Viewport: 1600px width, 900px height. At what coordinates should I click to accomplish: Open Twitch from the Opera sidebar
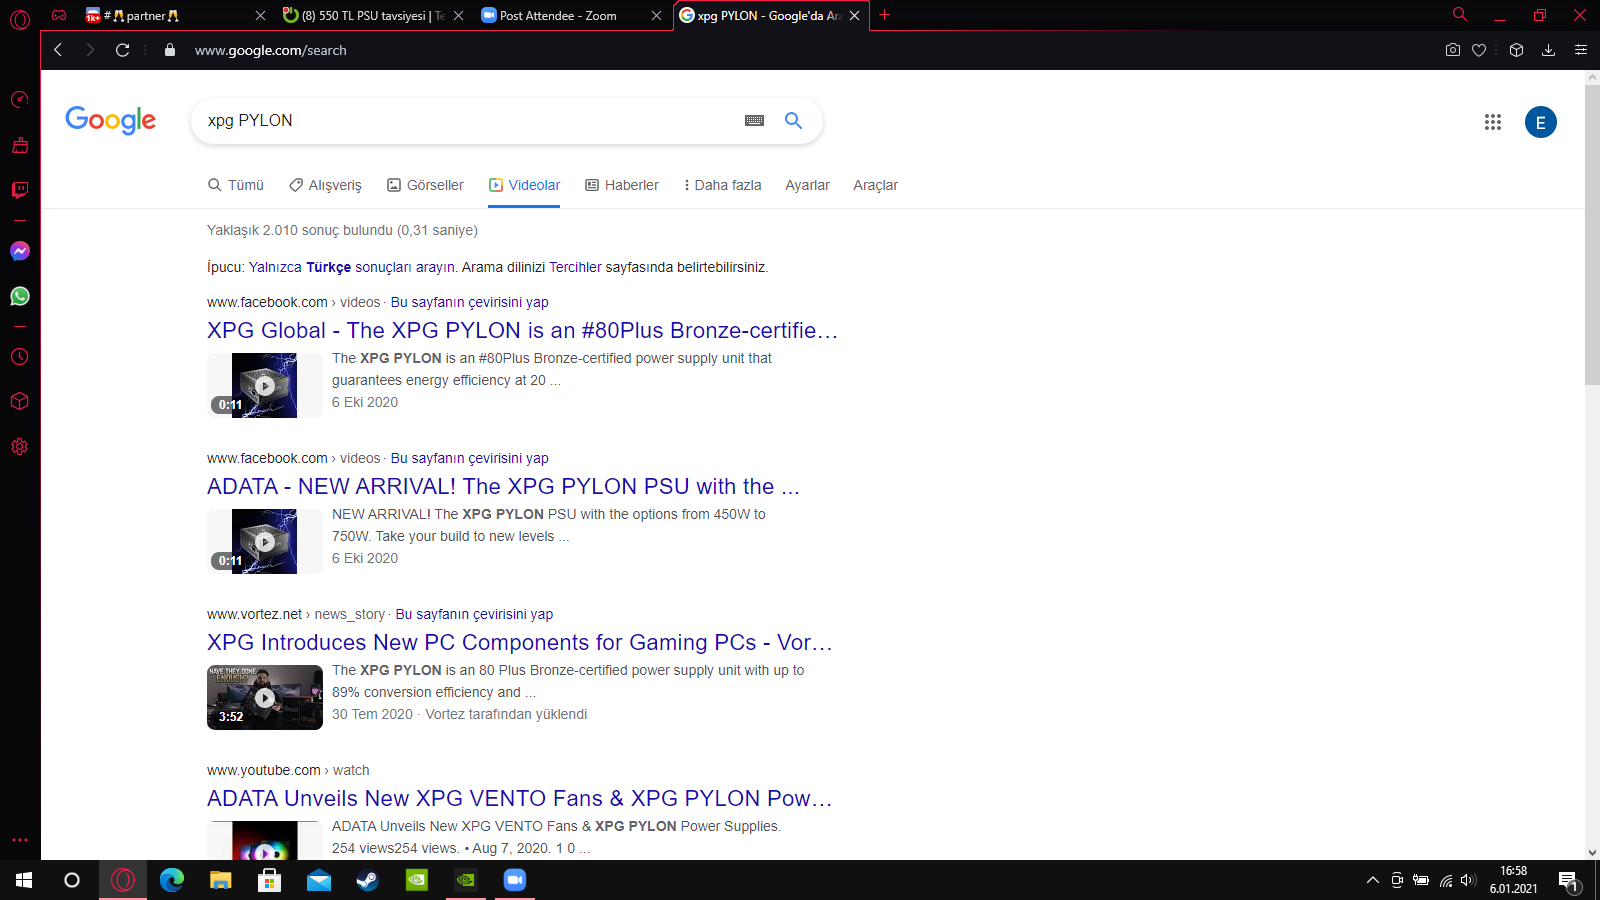[19, 190]
